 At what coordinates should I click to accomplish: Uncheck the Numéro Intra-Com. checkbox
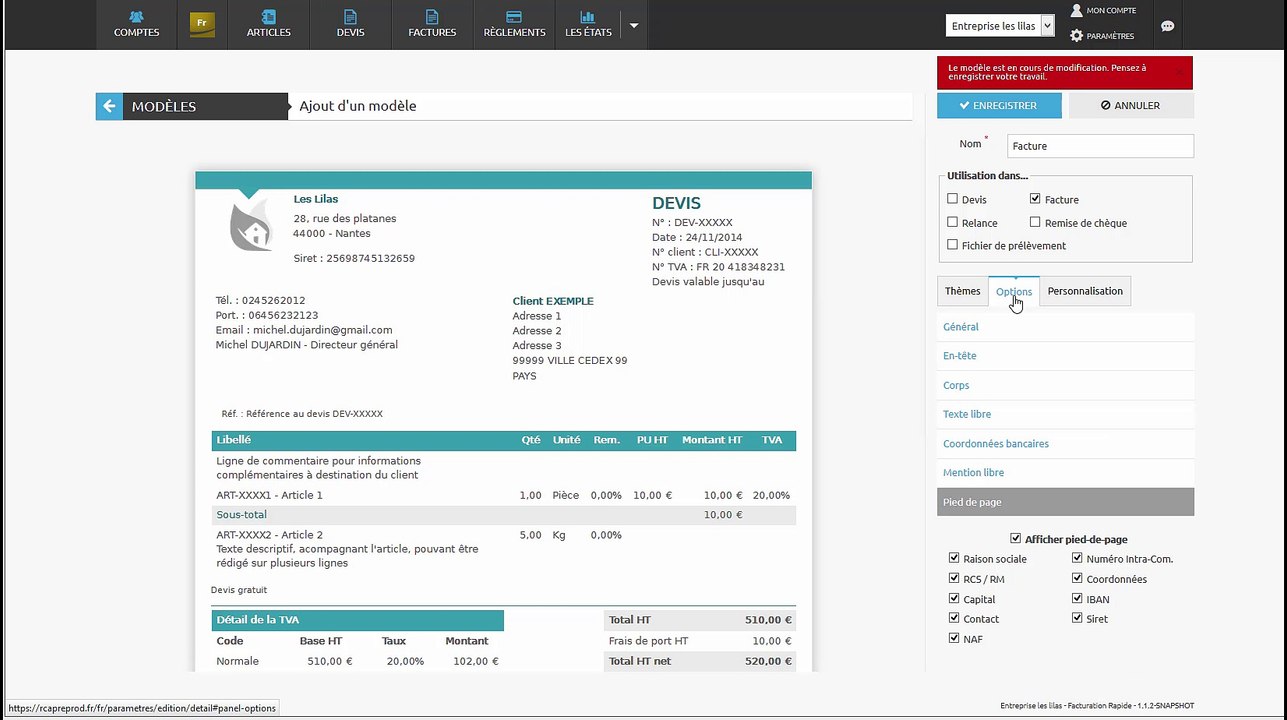point(1077,558)
